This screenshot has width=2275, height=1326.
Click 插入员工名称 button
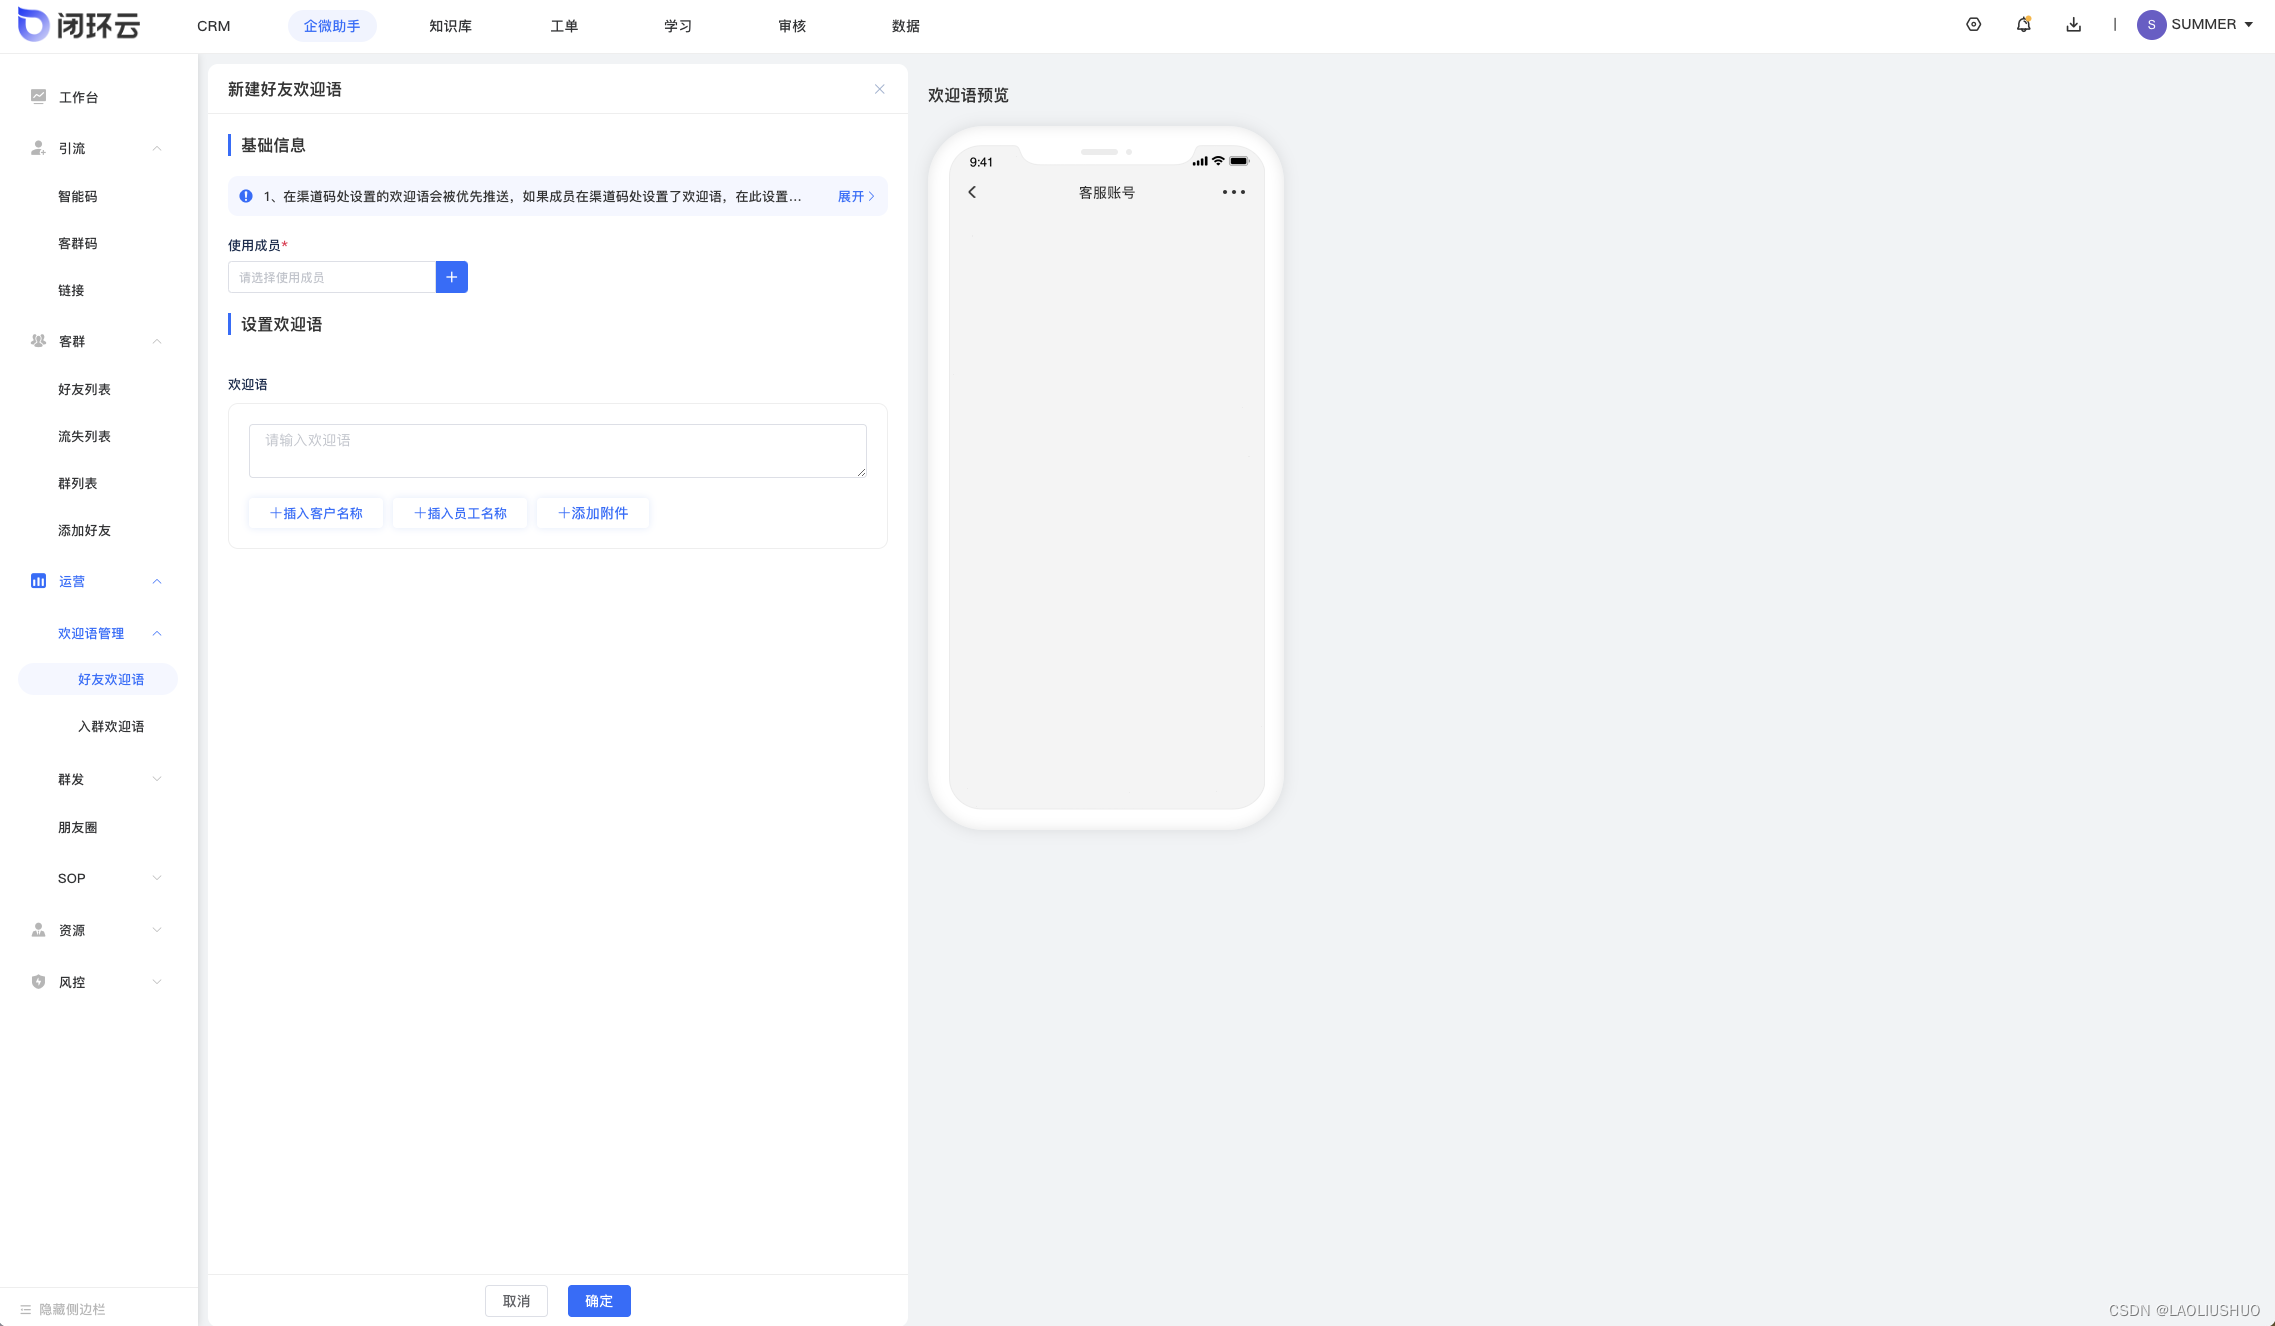coord(460,513)
